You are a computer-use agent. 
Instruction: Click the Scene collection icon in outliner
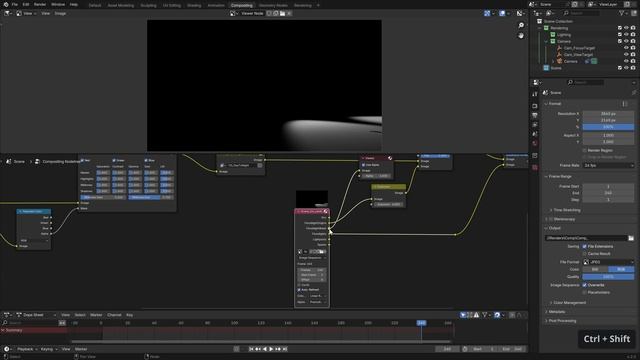coord(546,68)
